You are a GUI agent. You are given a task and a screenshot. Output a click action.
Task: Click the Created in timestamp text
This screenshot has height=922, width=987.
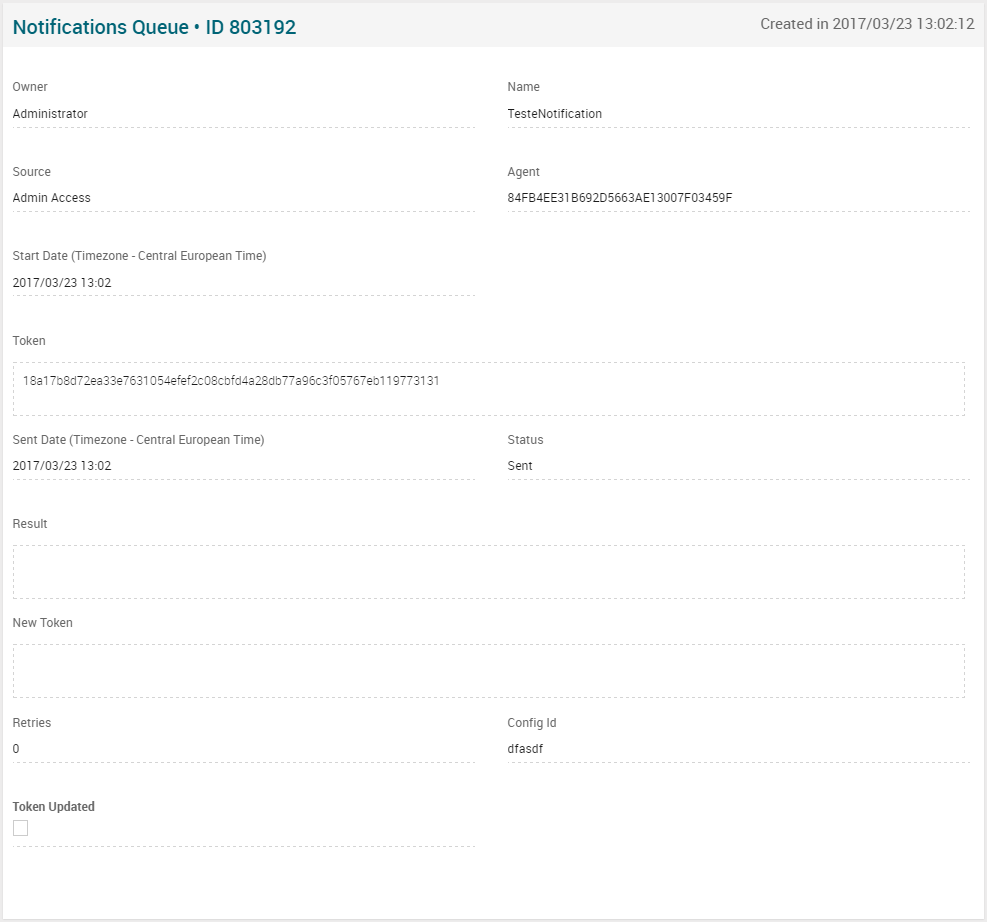click(x=867, y=24)
